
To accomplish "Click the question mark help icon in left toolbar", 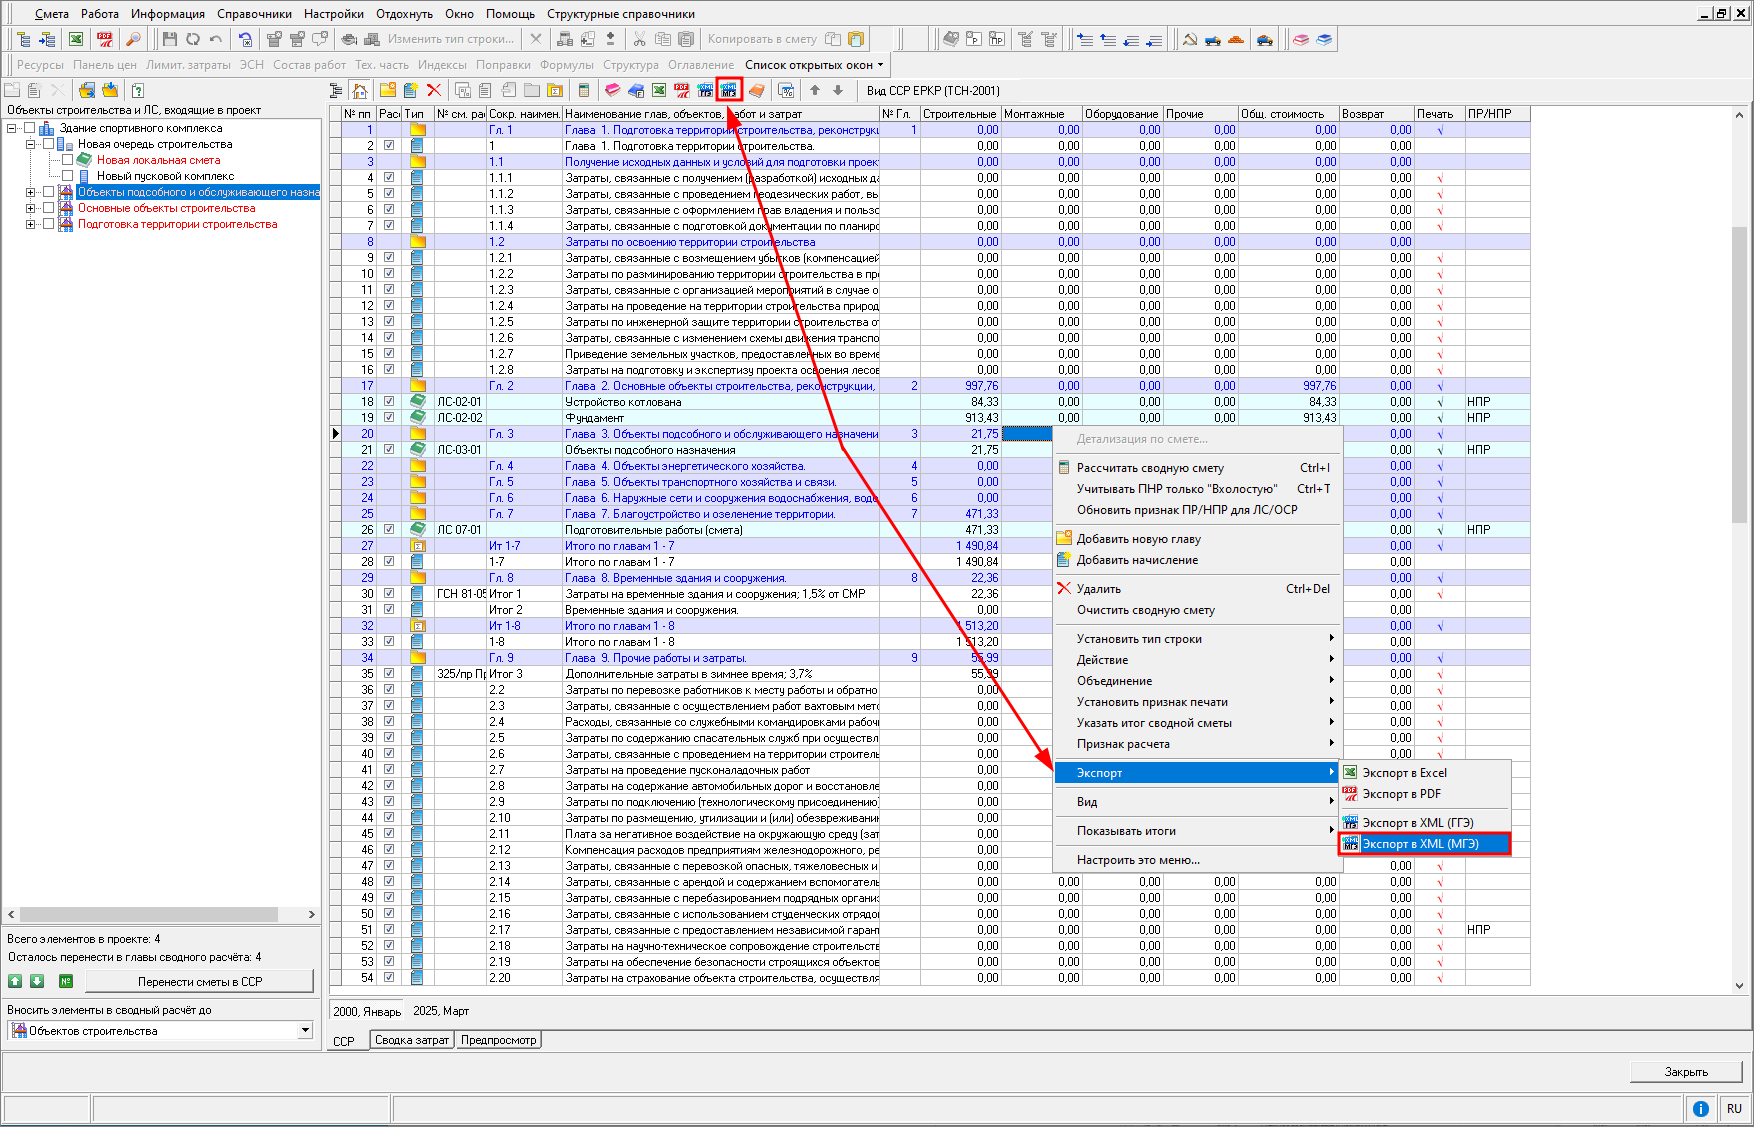I will 138,90.
